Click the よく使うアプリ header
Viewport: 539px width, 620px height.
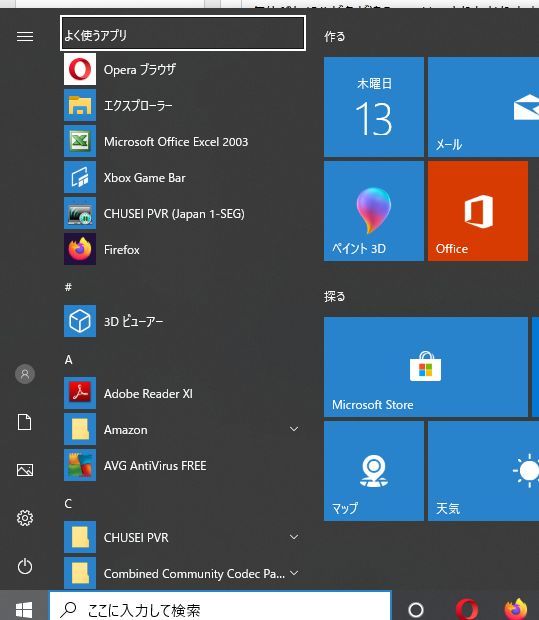(x=183, y=33)
